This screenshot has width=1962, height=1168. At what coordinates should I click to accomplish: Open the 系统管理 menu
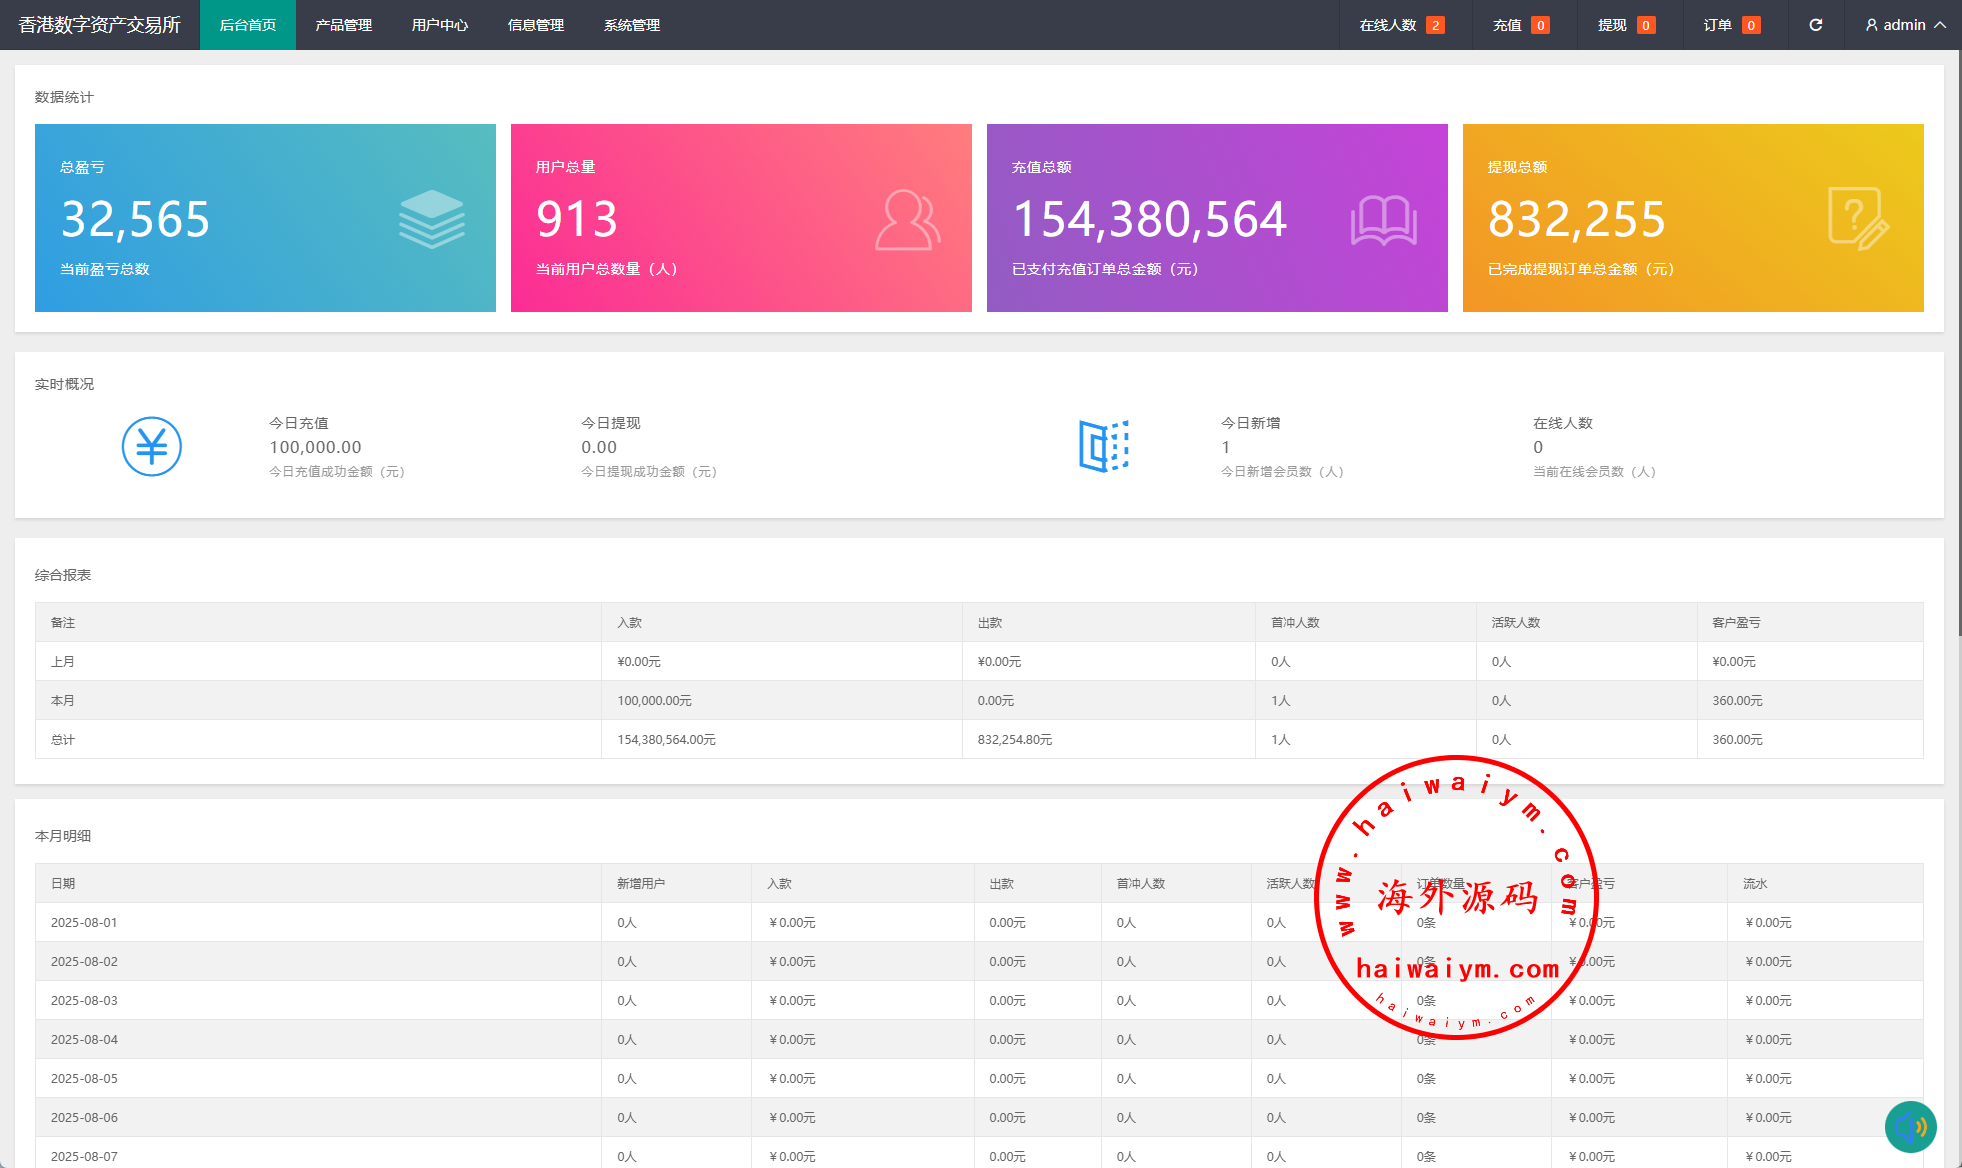(631, 25)
